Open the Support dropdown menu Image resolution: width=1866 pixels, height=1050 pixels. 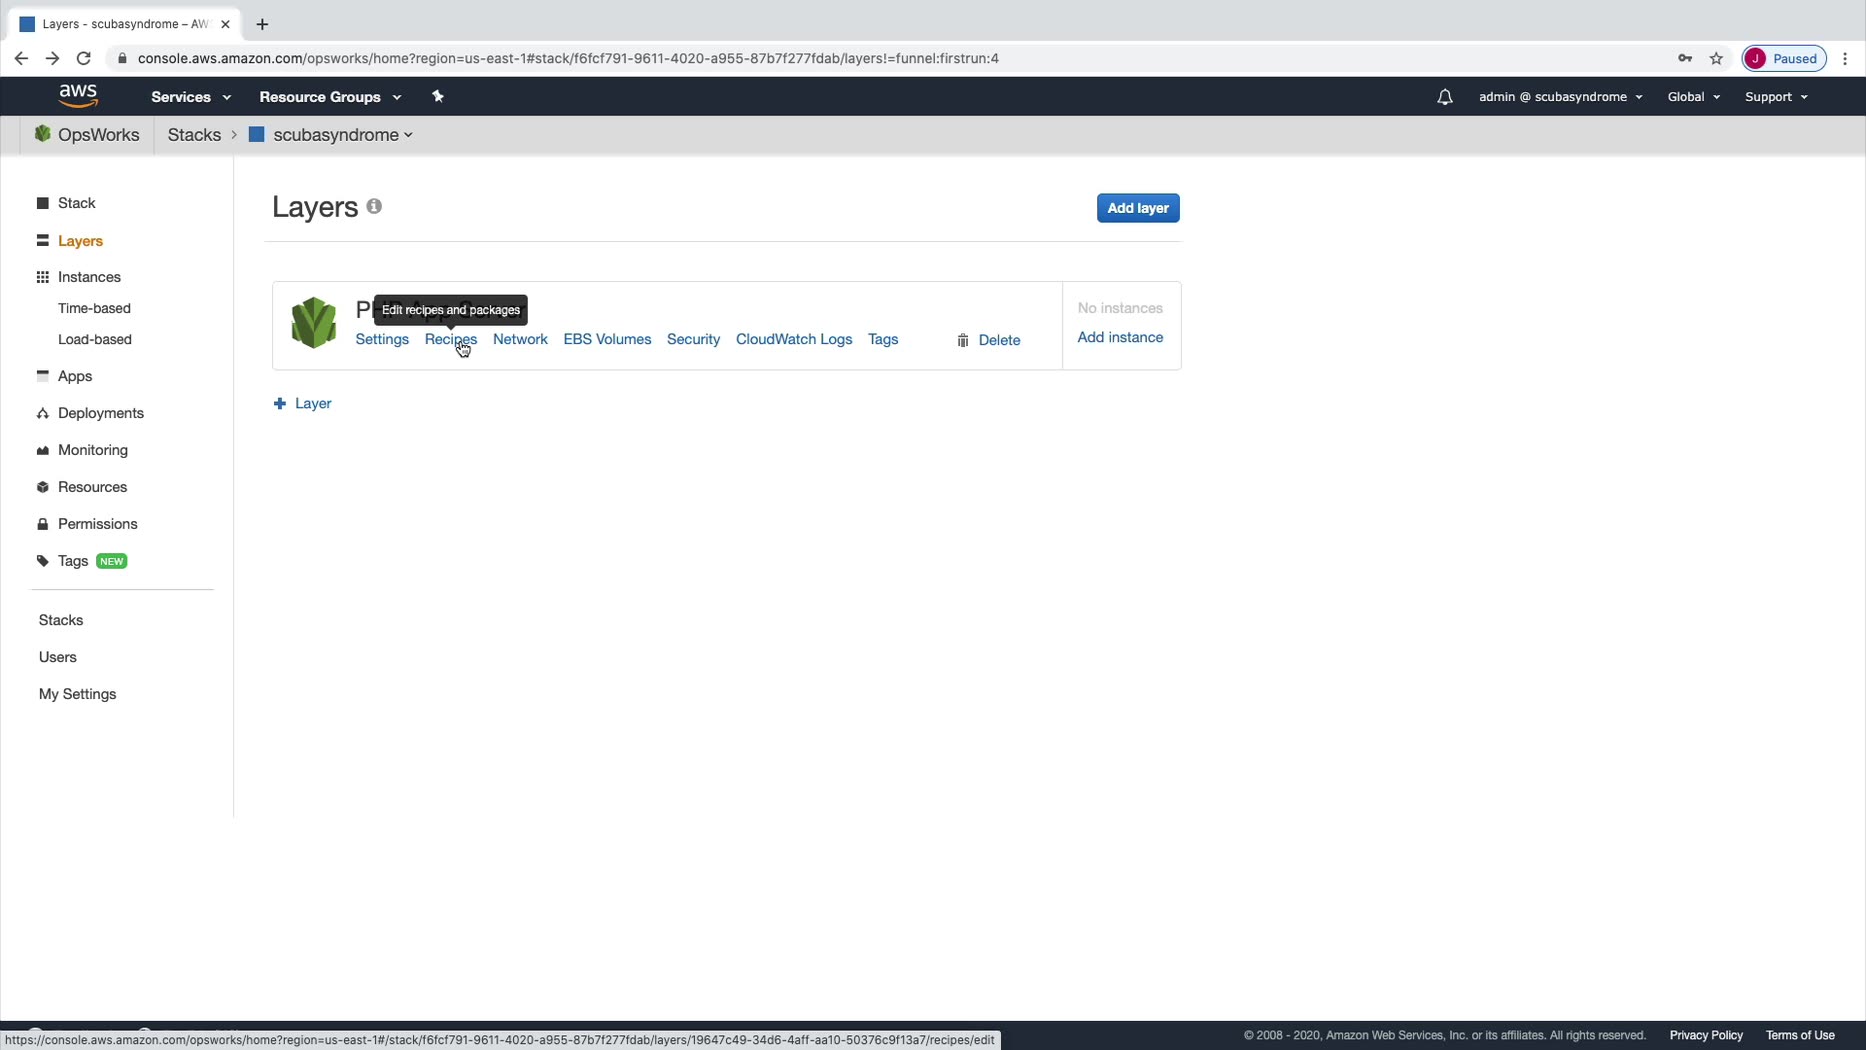(x=1776, y=97)
